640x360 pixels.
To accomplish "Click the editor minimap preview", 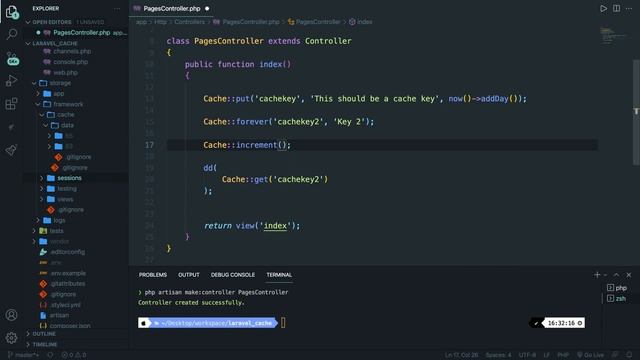I will [x=613, y=36].
